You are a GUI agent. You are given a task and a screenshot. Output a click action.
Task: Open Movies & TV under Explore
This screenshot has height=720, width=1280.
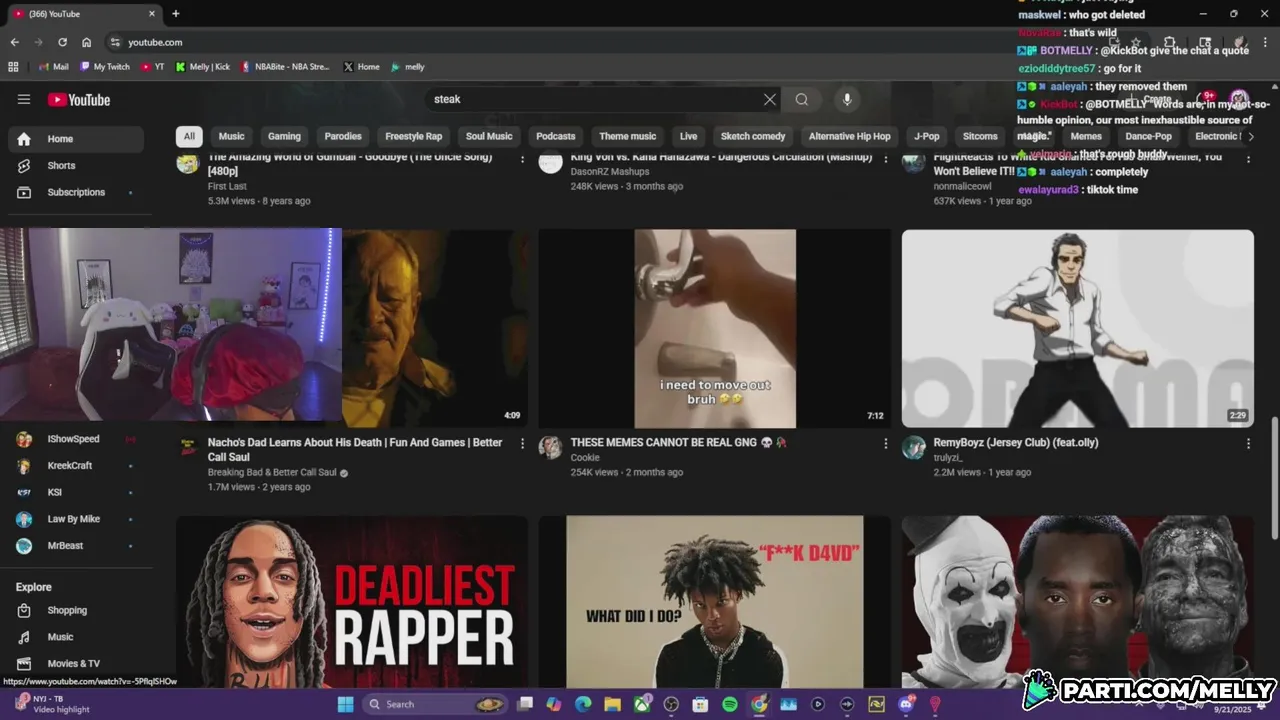pos(76,664)
